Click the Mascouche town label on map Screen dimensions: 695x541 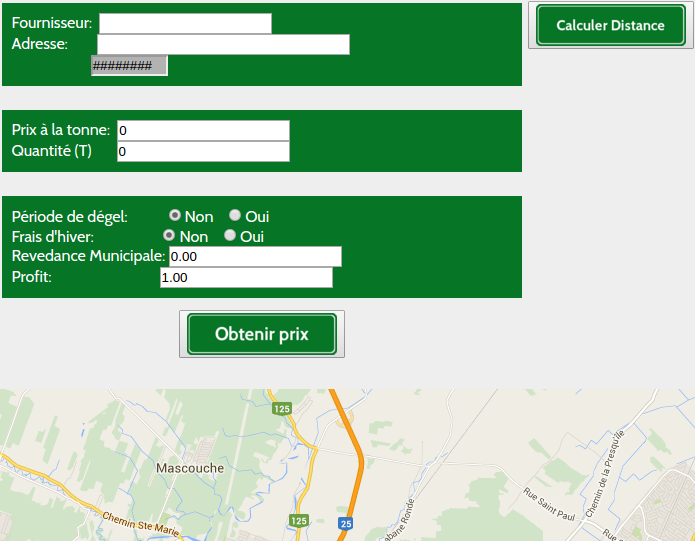[x=190, y=468]
